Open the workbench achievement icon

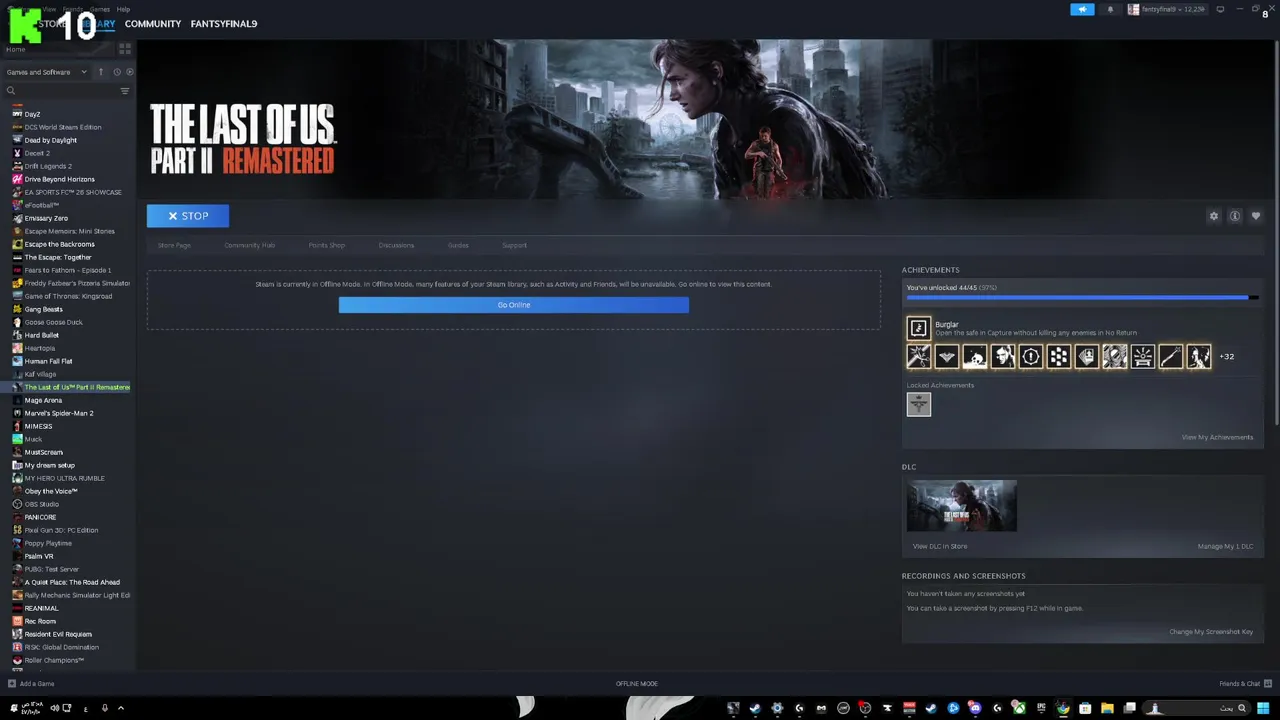coord(1142,356)
